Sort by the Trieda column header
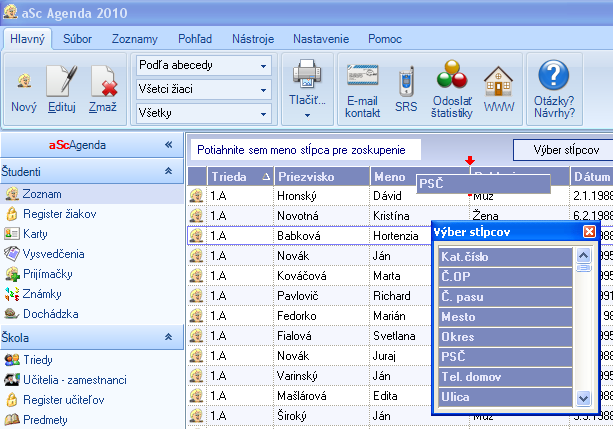 (x=240, y=177)
